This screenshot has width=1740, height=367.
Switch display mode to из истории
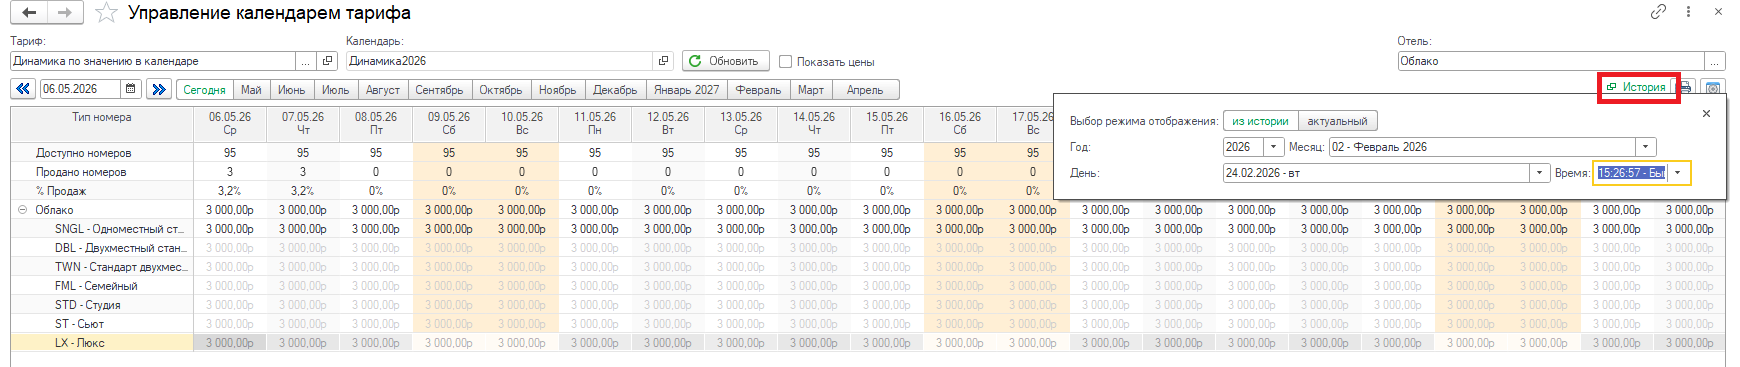(x=1260, y=121)
